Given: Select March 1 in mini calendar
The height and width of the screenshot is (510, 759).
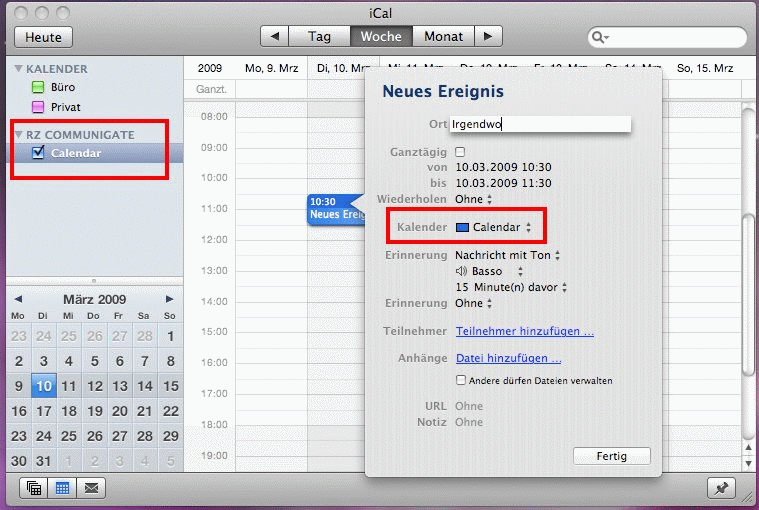Looking at the screenshot, I should 170,336.
